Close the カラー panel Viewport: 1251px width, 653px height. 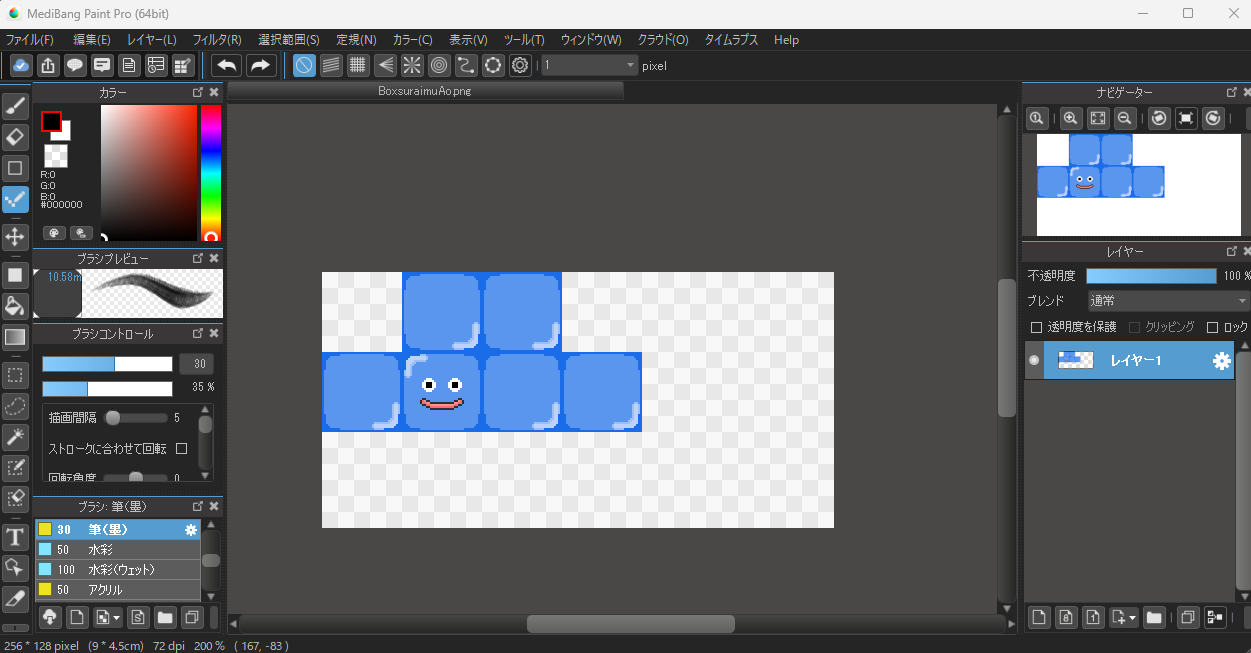pos(214,92)
